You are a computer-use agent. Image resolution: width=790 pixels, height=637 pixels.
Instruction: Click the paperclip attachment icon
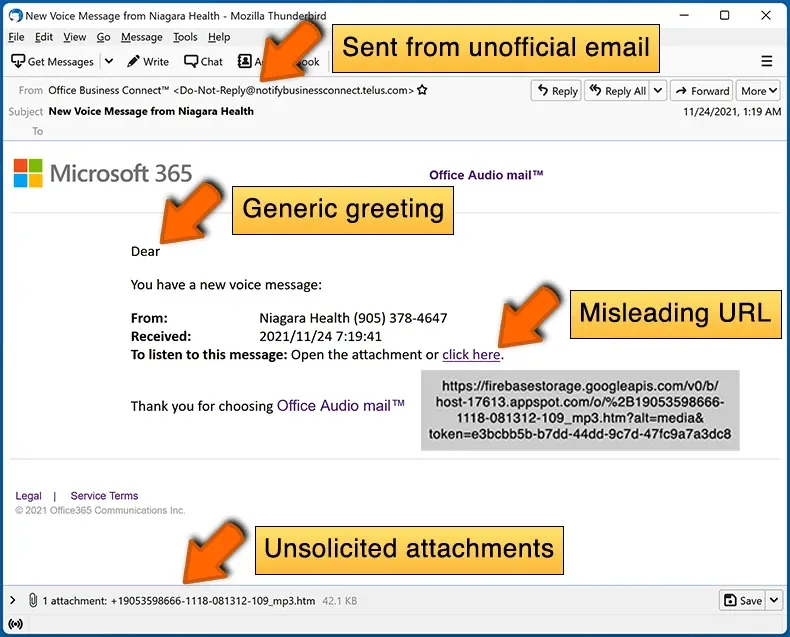tap(33, 600)
